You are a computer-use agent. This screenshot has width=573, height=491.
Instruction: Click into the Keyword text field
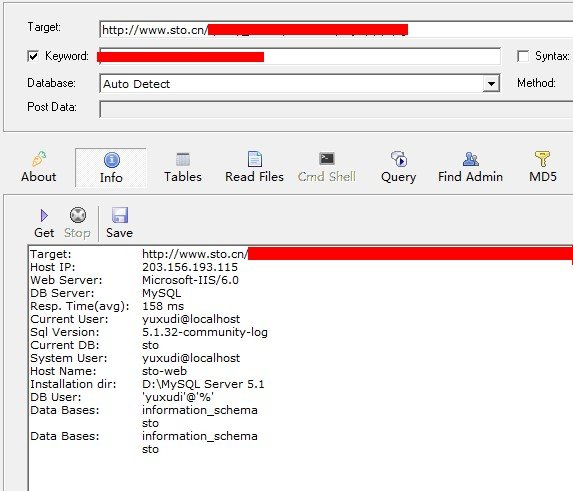[300, 56]
